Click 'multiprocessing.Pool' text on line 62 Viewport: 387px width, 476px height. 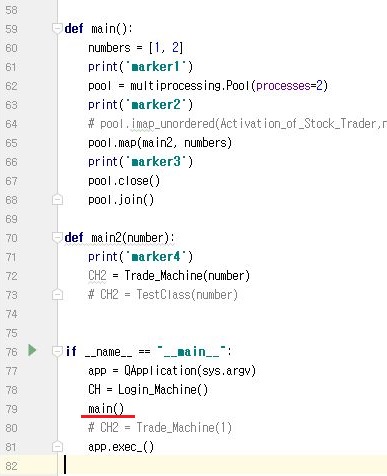tap(190, 86)
